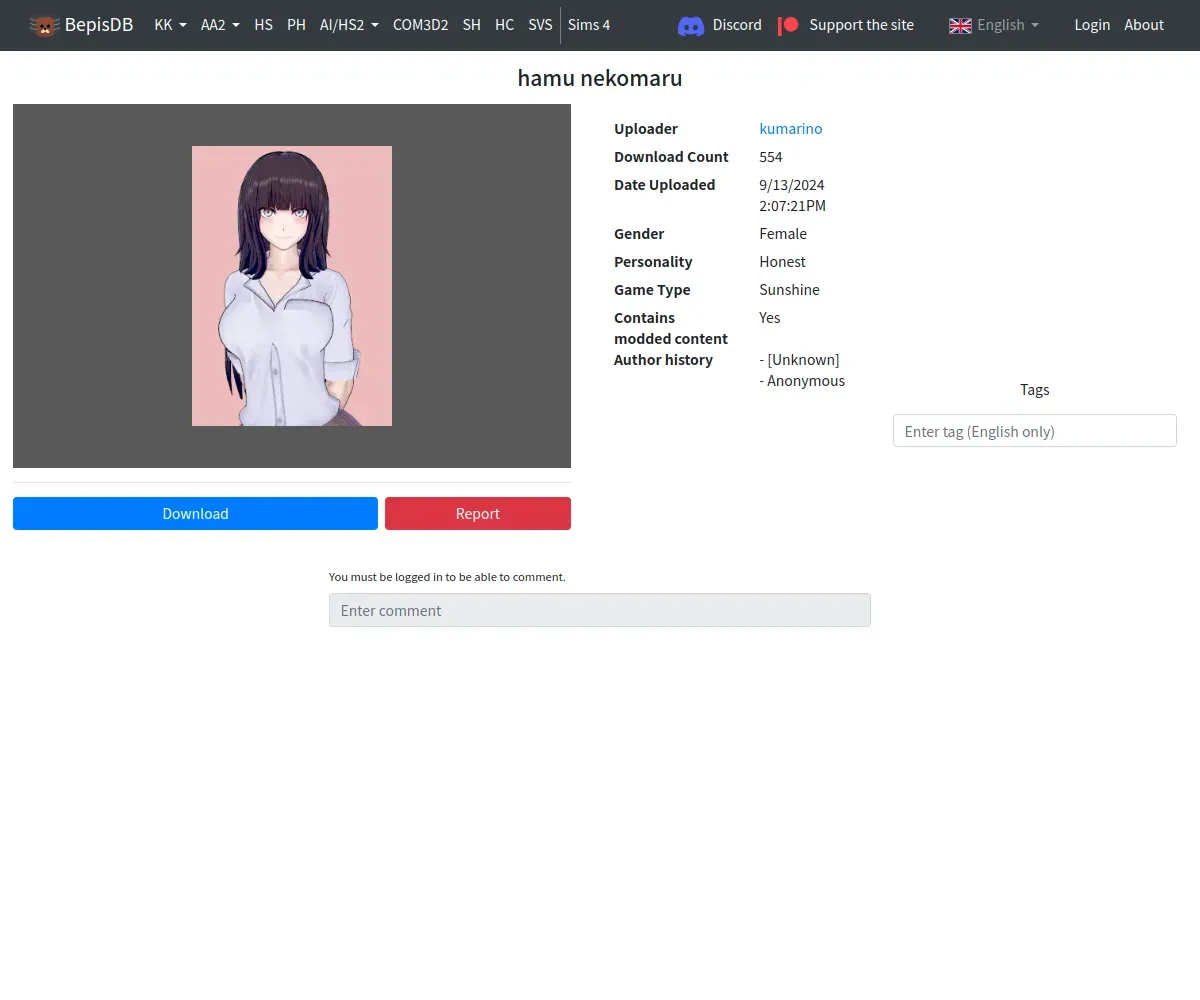Screen dimensions: 1200x1000
Task: Click the UK flag language icon
Action: pyautogui.click(x=960, y=25)
